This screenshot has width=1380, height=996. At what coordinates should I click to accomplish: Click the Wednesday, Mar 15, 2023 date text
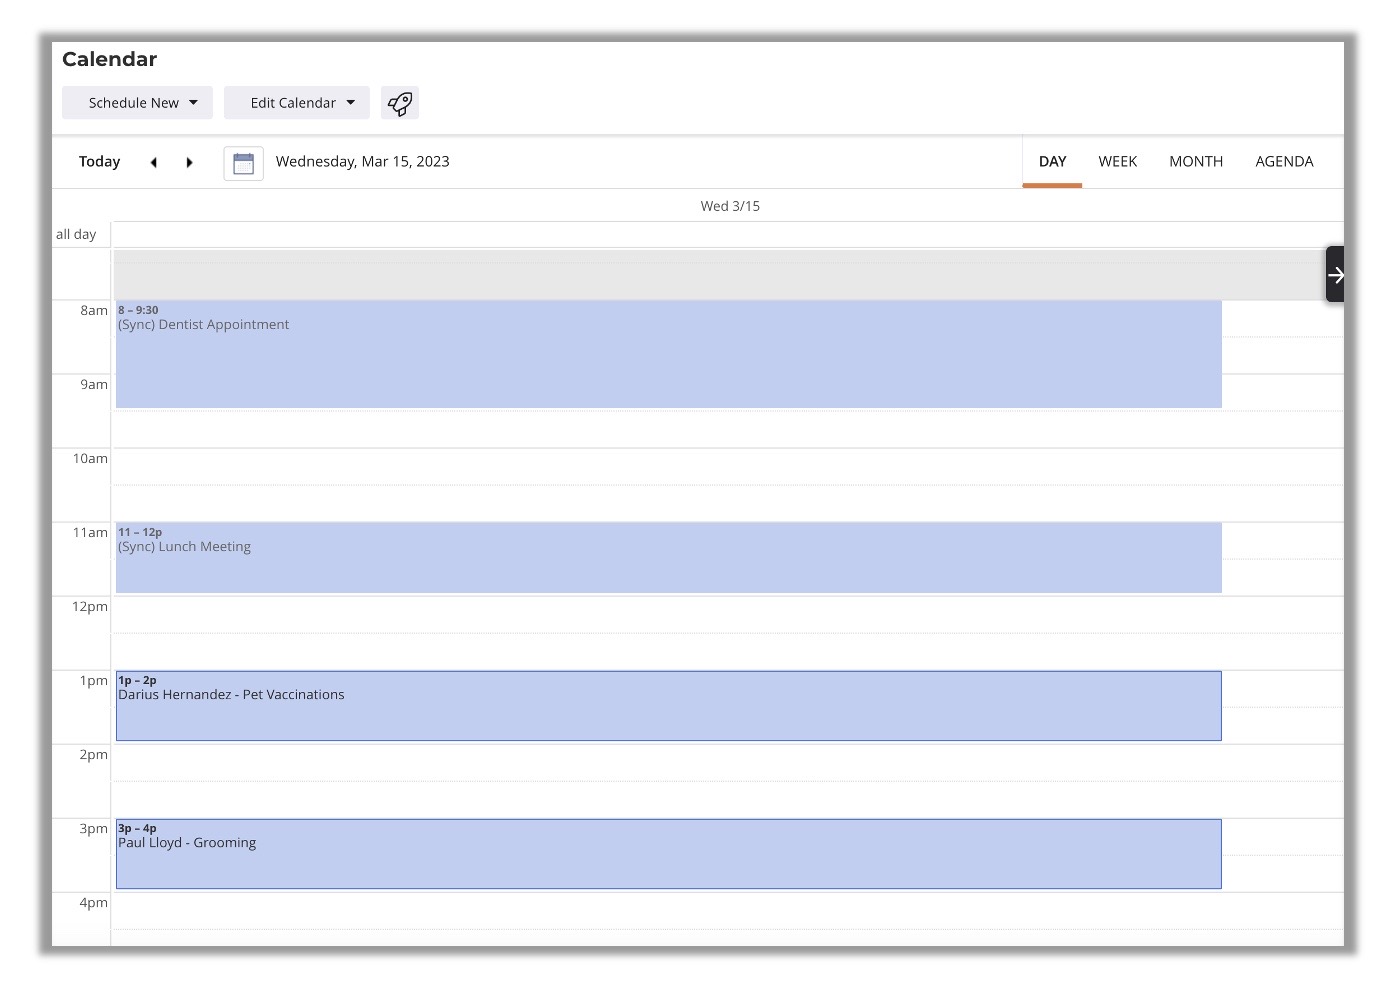[363, 162]
